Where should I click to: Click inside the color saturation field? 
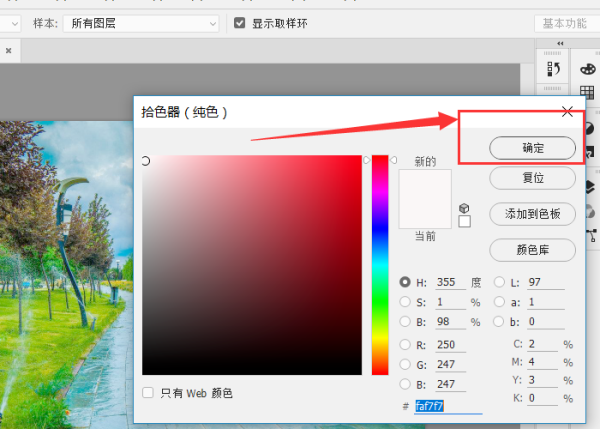[252, 265]
